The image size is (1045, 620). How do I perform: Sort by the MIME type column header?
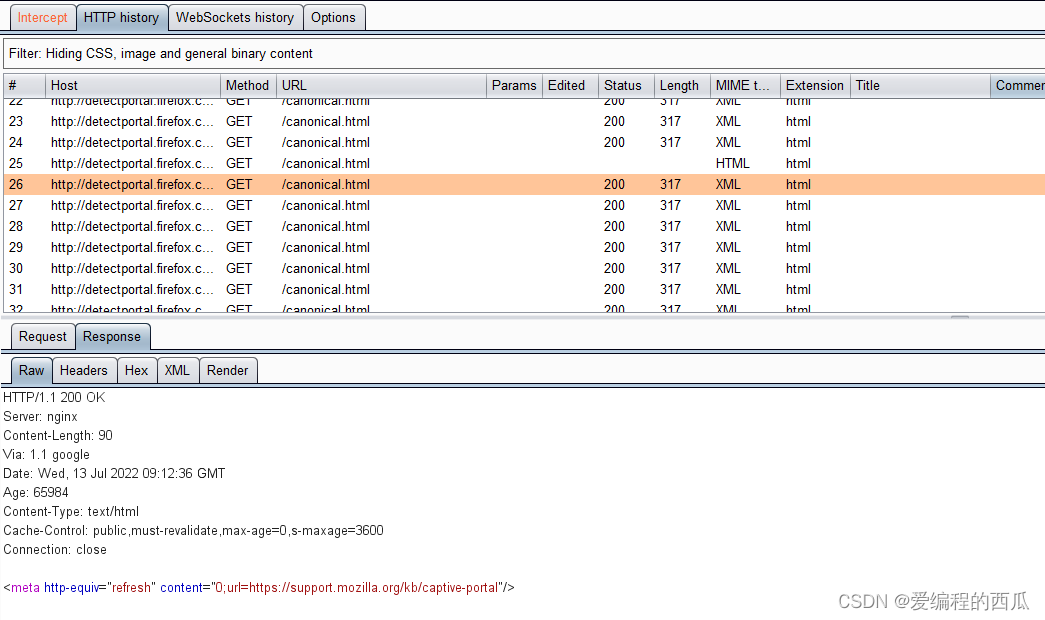tap(744, 85)
